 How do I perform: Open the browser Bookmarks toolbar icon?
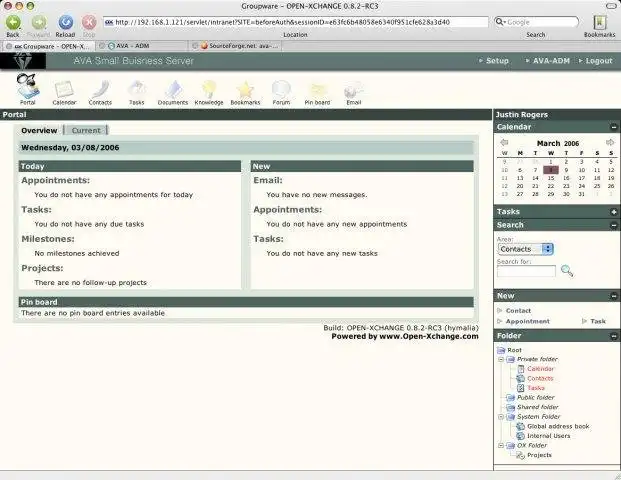pos(600,23)
